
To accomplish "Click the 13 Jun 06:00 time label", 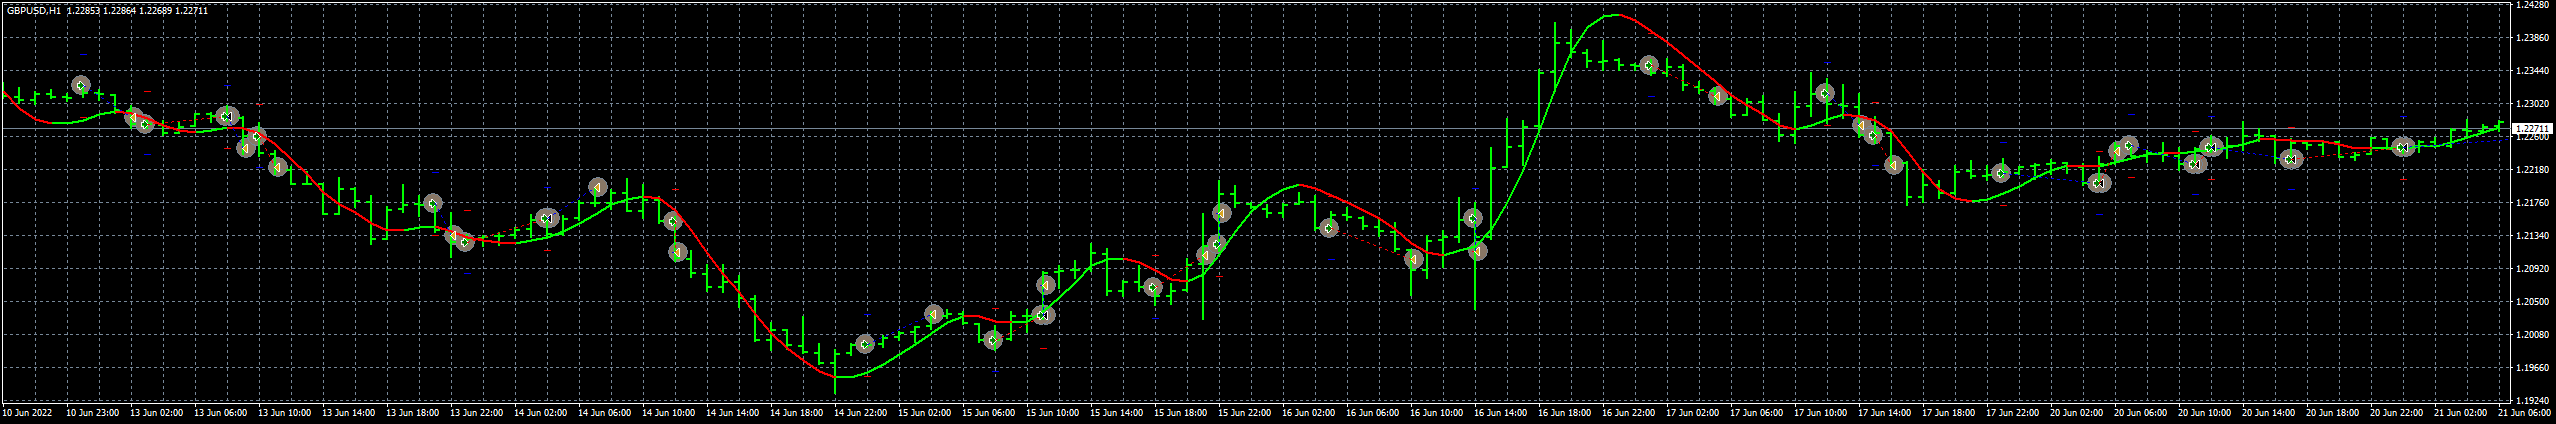I will pos(221,412).
